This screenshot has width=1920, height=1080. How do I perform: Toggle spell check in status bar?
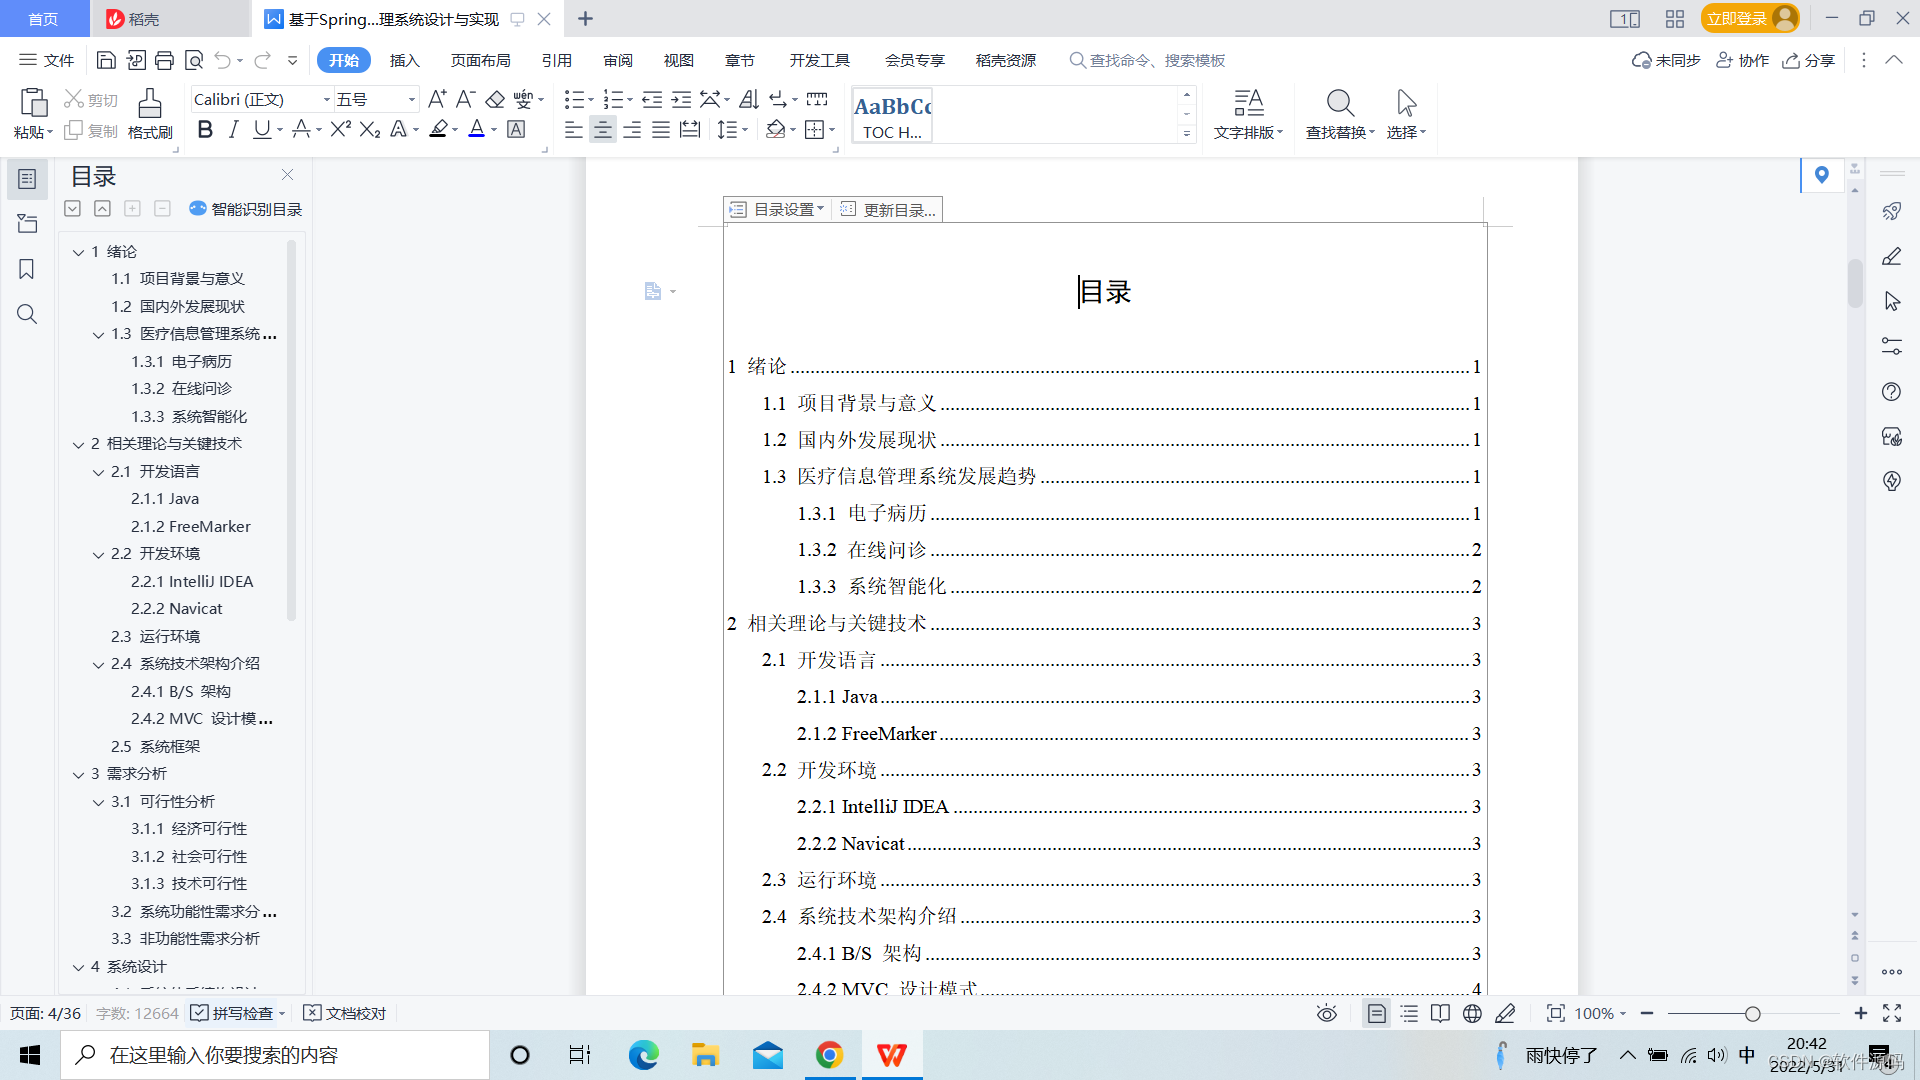[236, 1014]
